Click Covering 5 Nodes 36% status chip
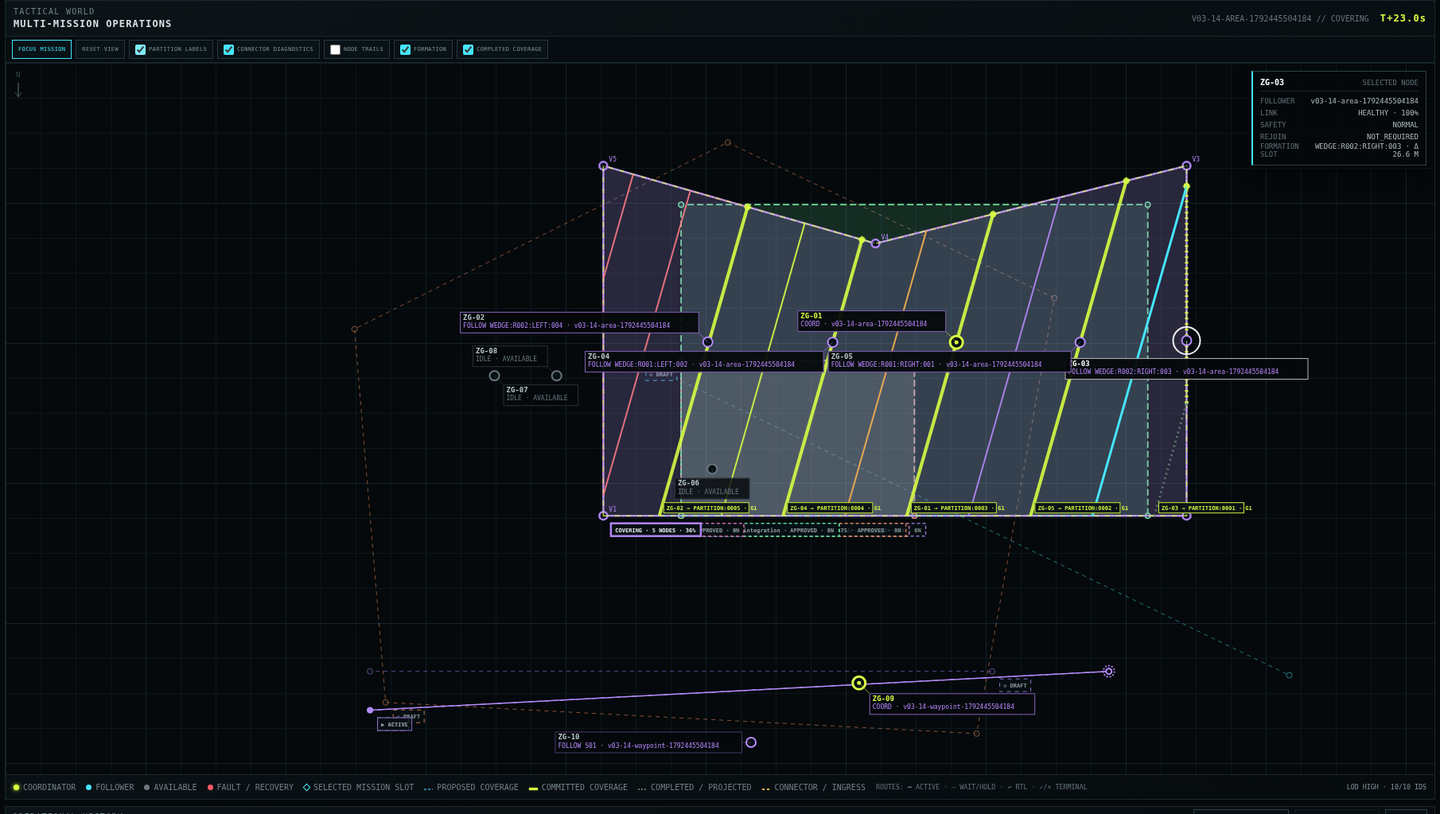1440x814 pixels. [655, 530]
